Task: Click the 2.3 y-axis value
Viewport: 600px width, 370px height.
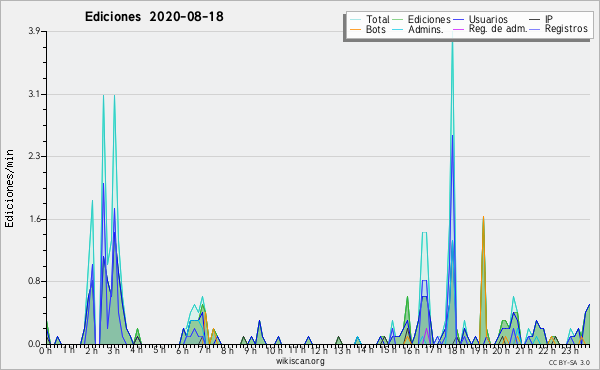Action: [x=34, y=156]
